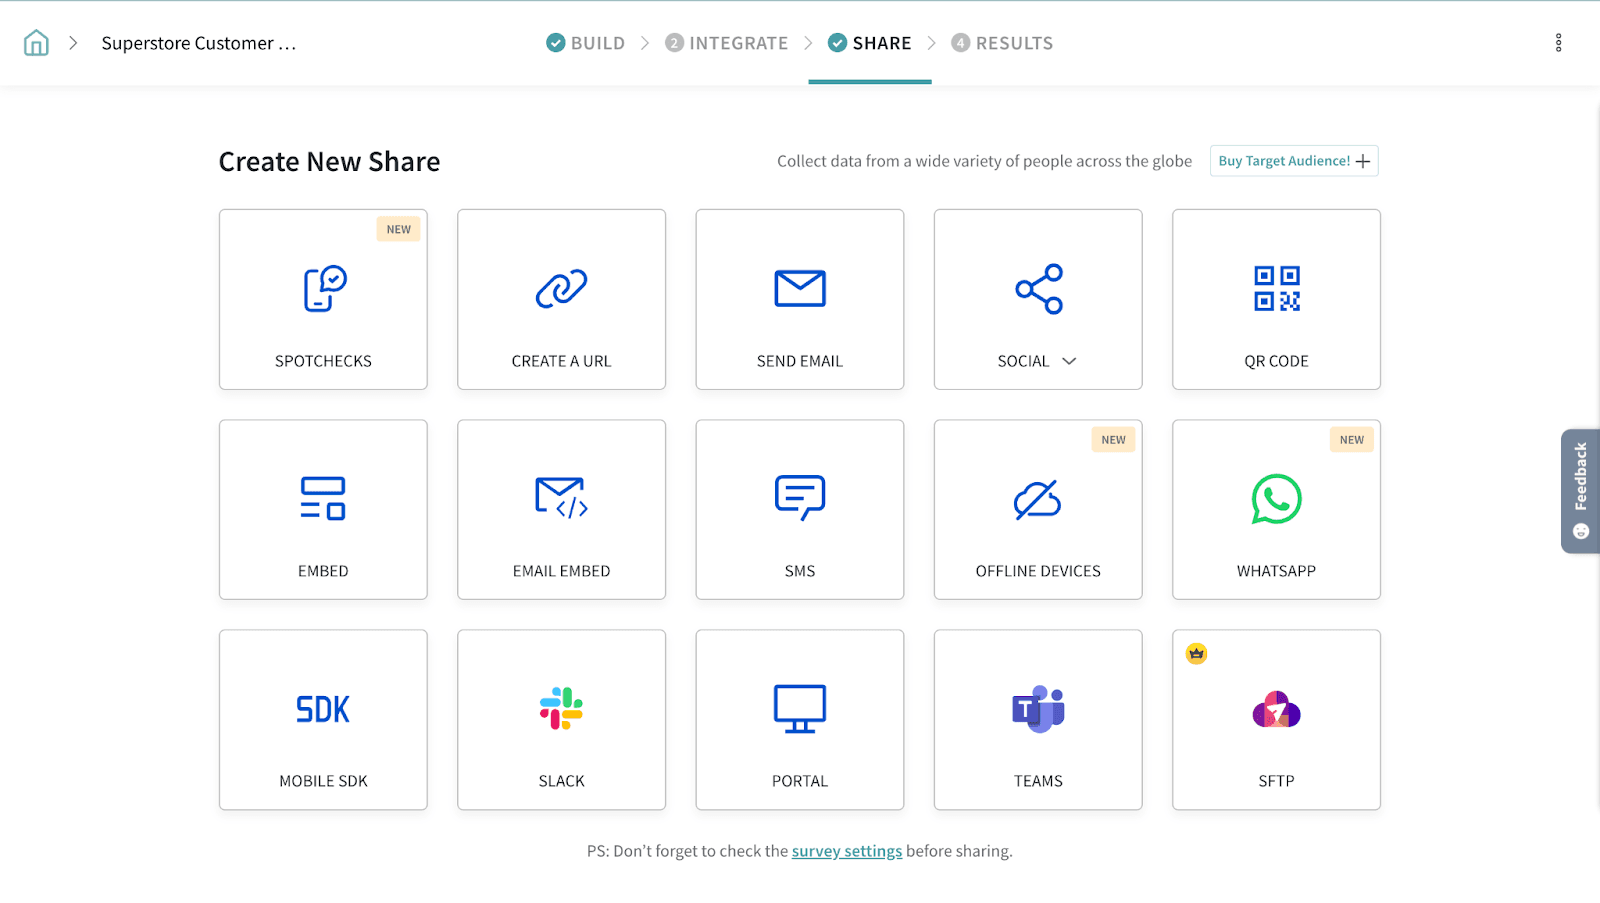Open the Microsoft Teams share option

pos(1038,709)
